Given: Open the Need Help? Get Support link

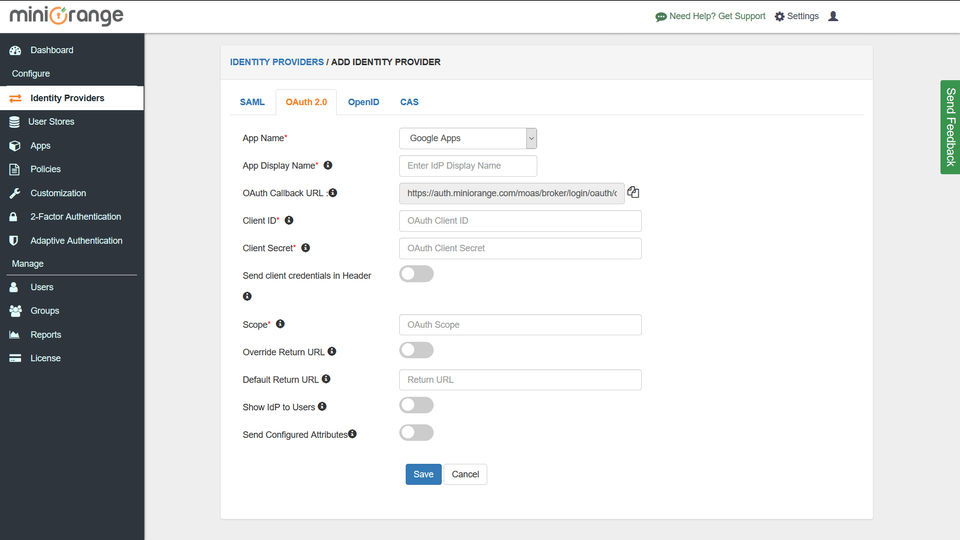Looking at the screenshot, I should pyautogui.click(x=710, y=16).
